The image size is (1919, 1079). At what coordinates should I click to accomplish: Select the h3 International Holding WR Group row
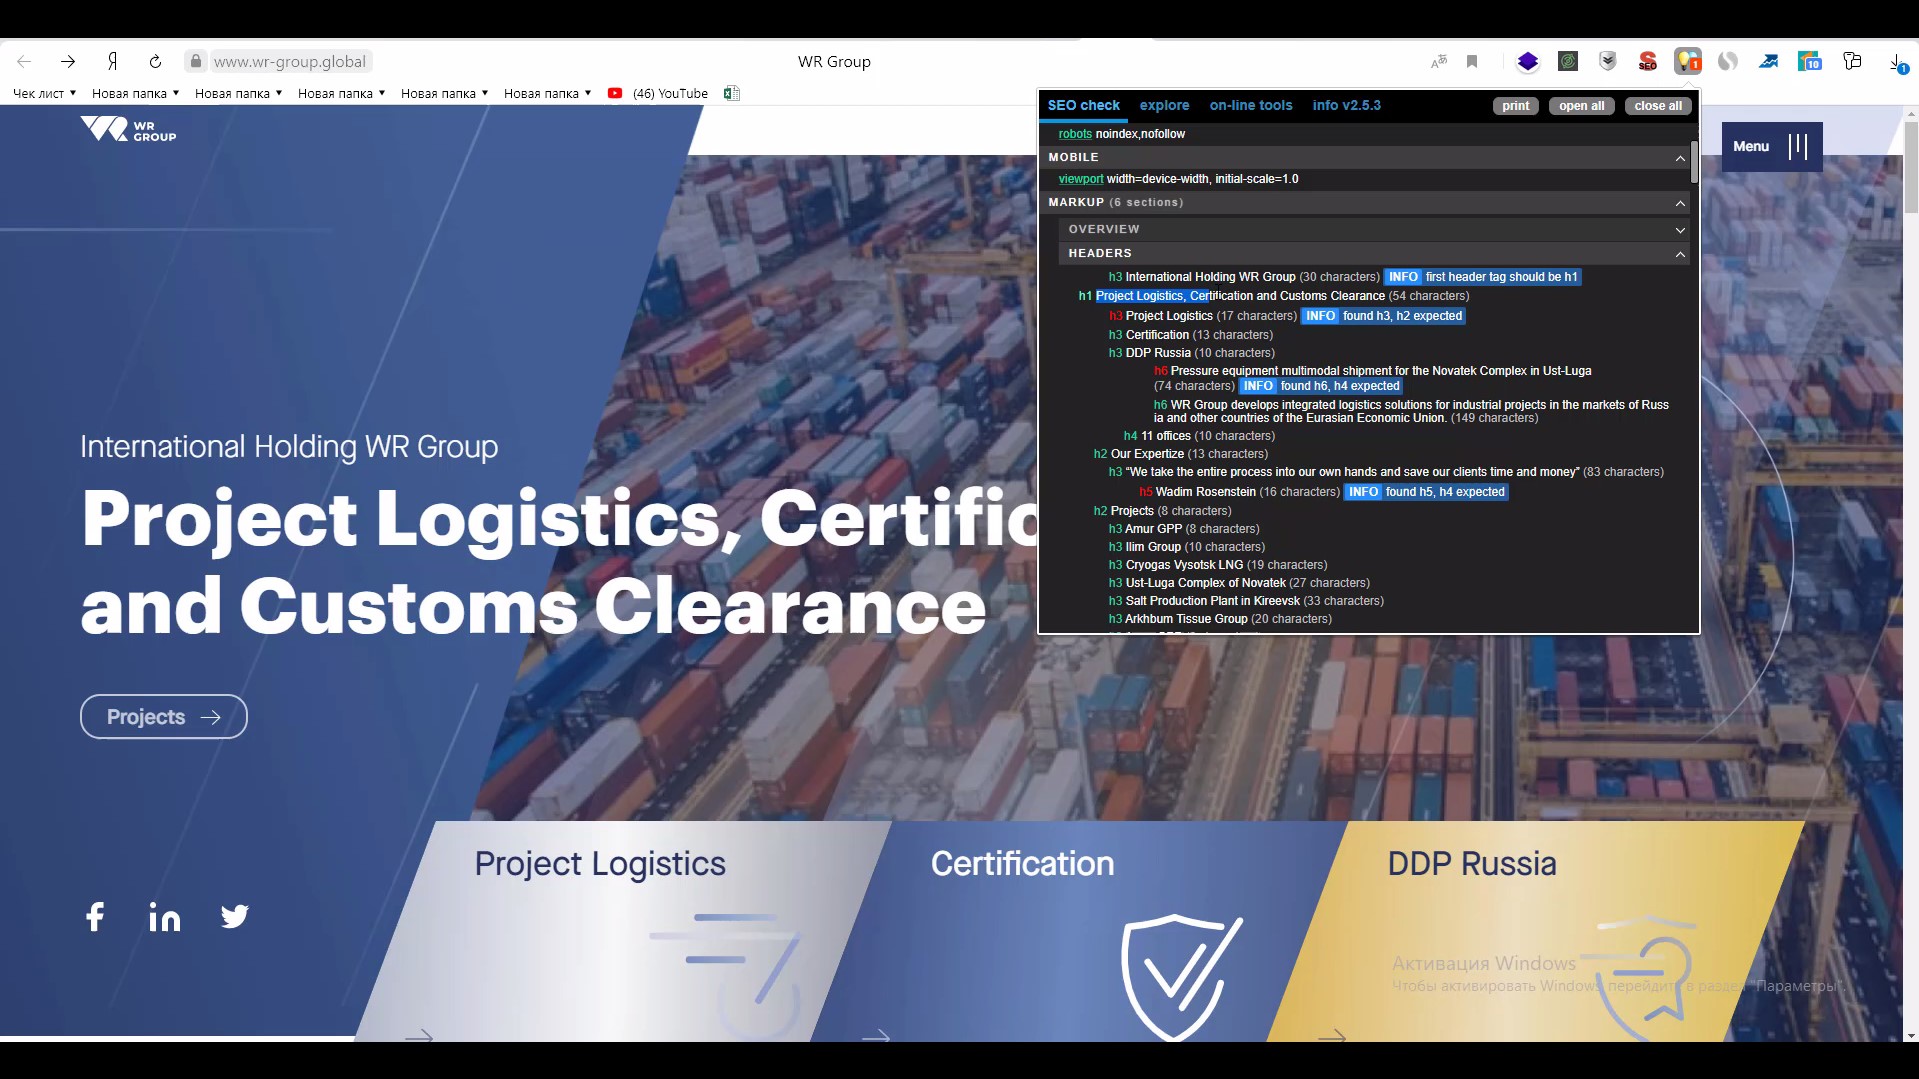coord(1344,277)
